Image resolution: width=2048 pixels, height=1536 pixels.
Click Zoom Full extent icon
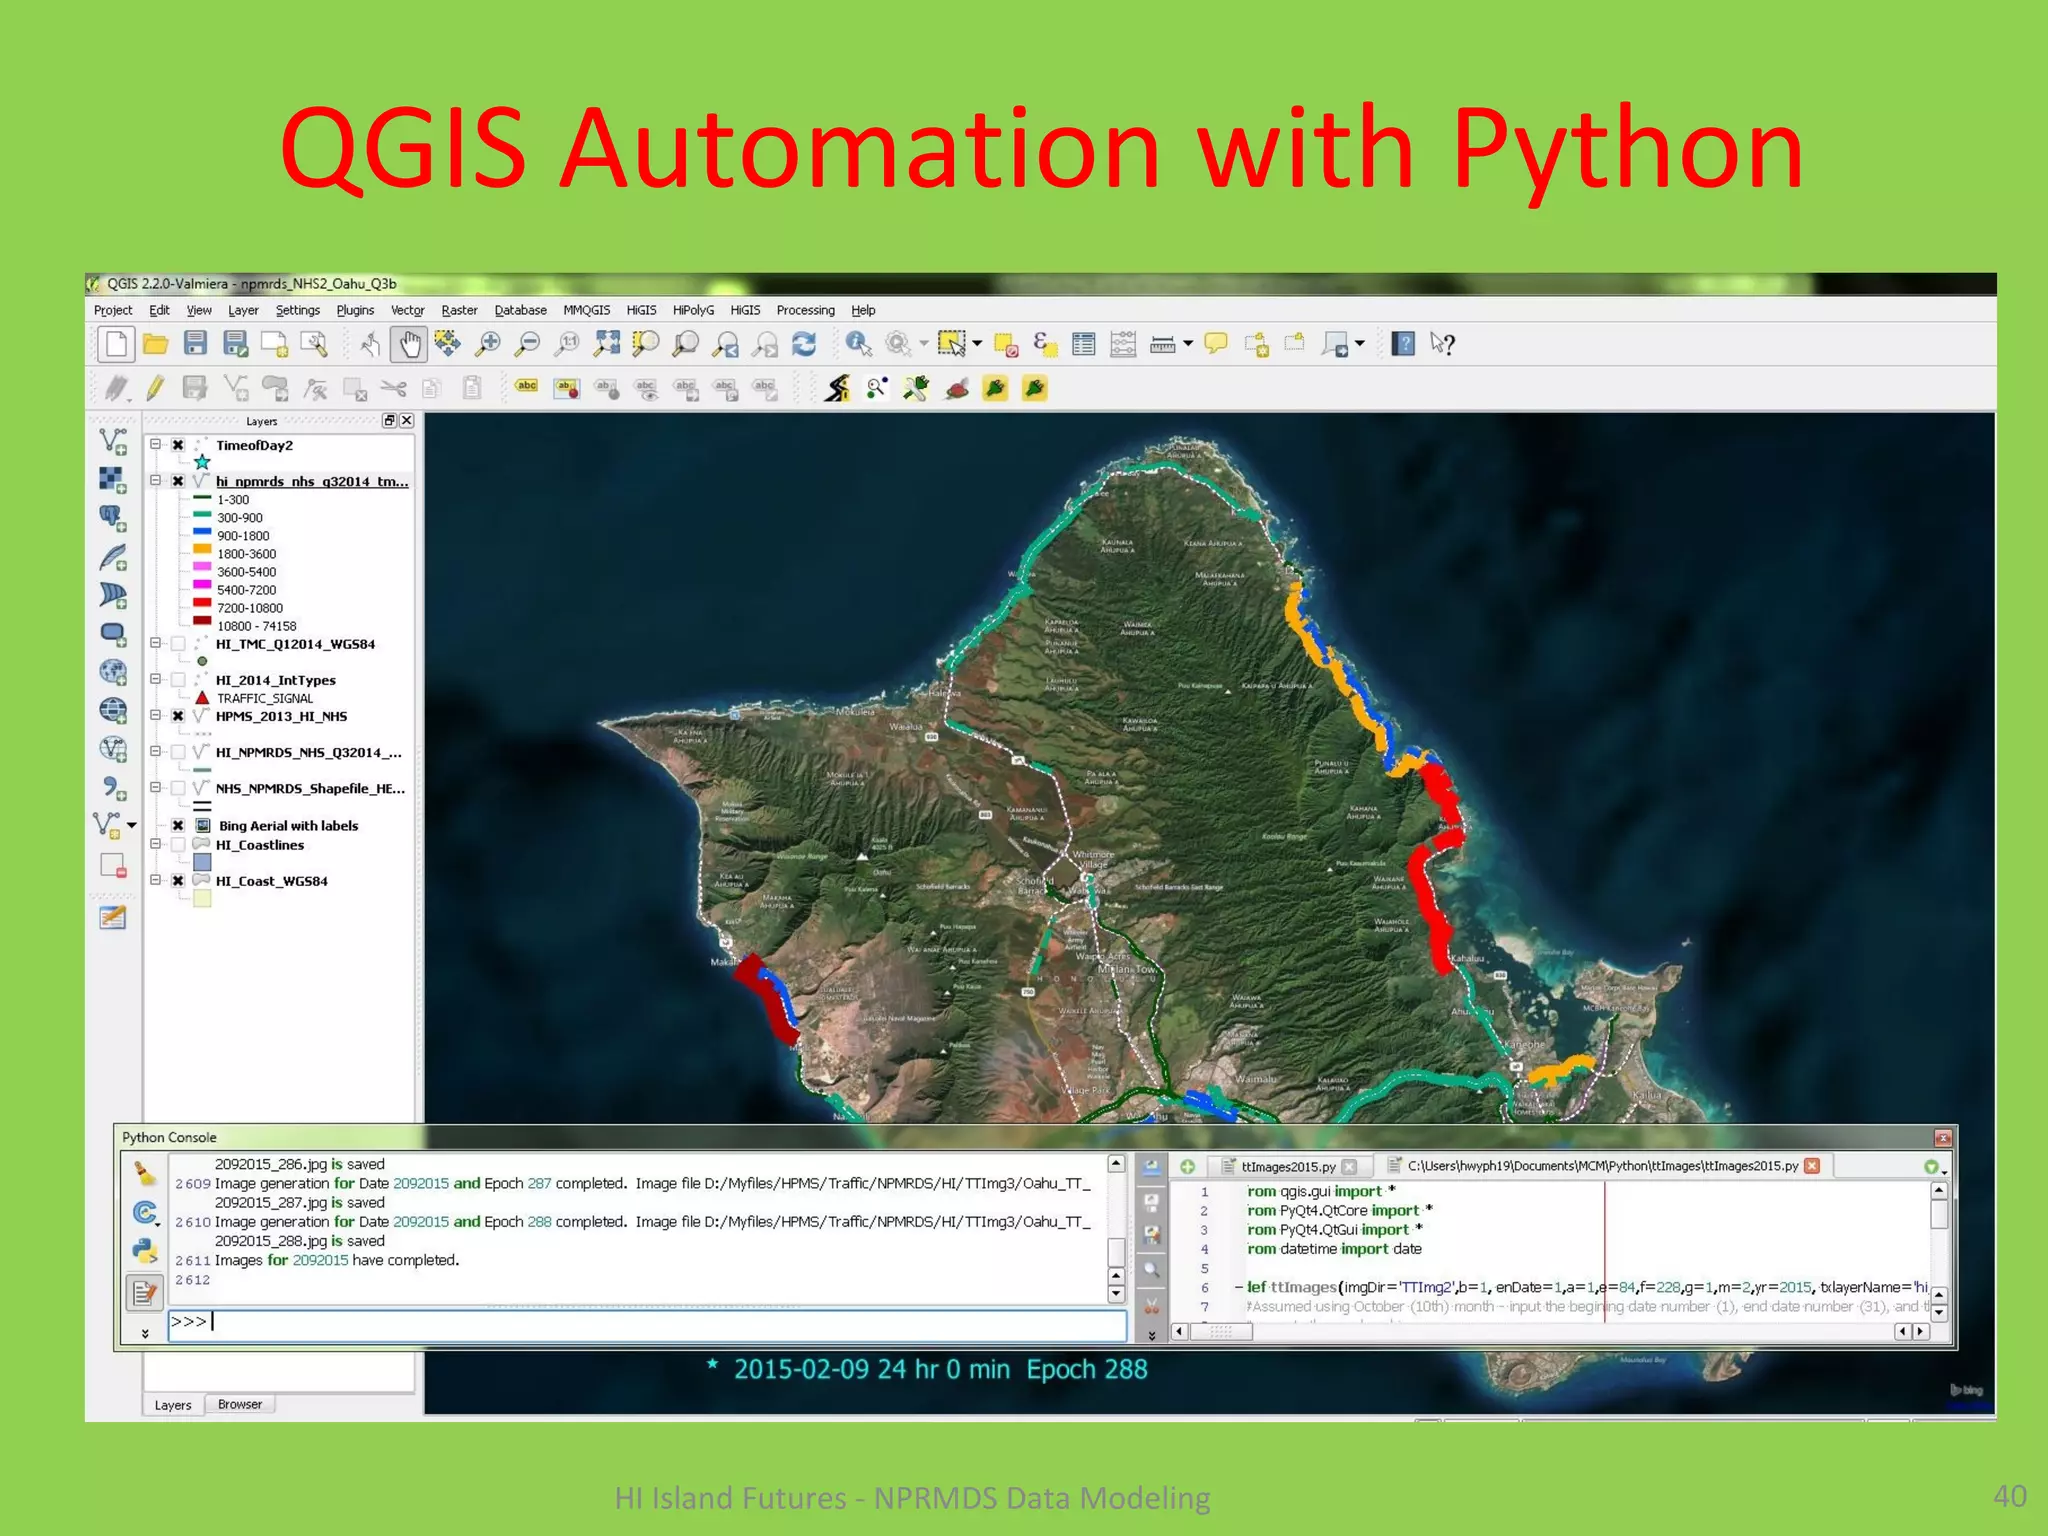pyautogui.click(x=606, y=344)
